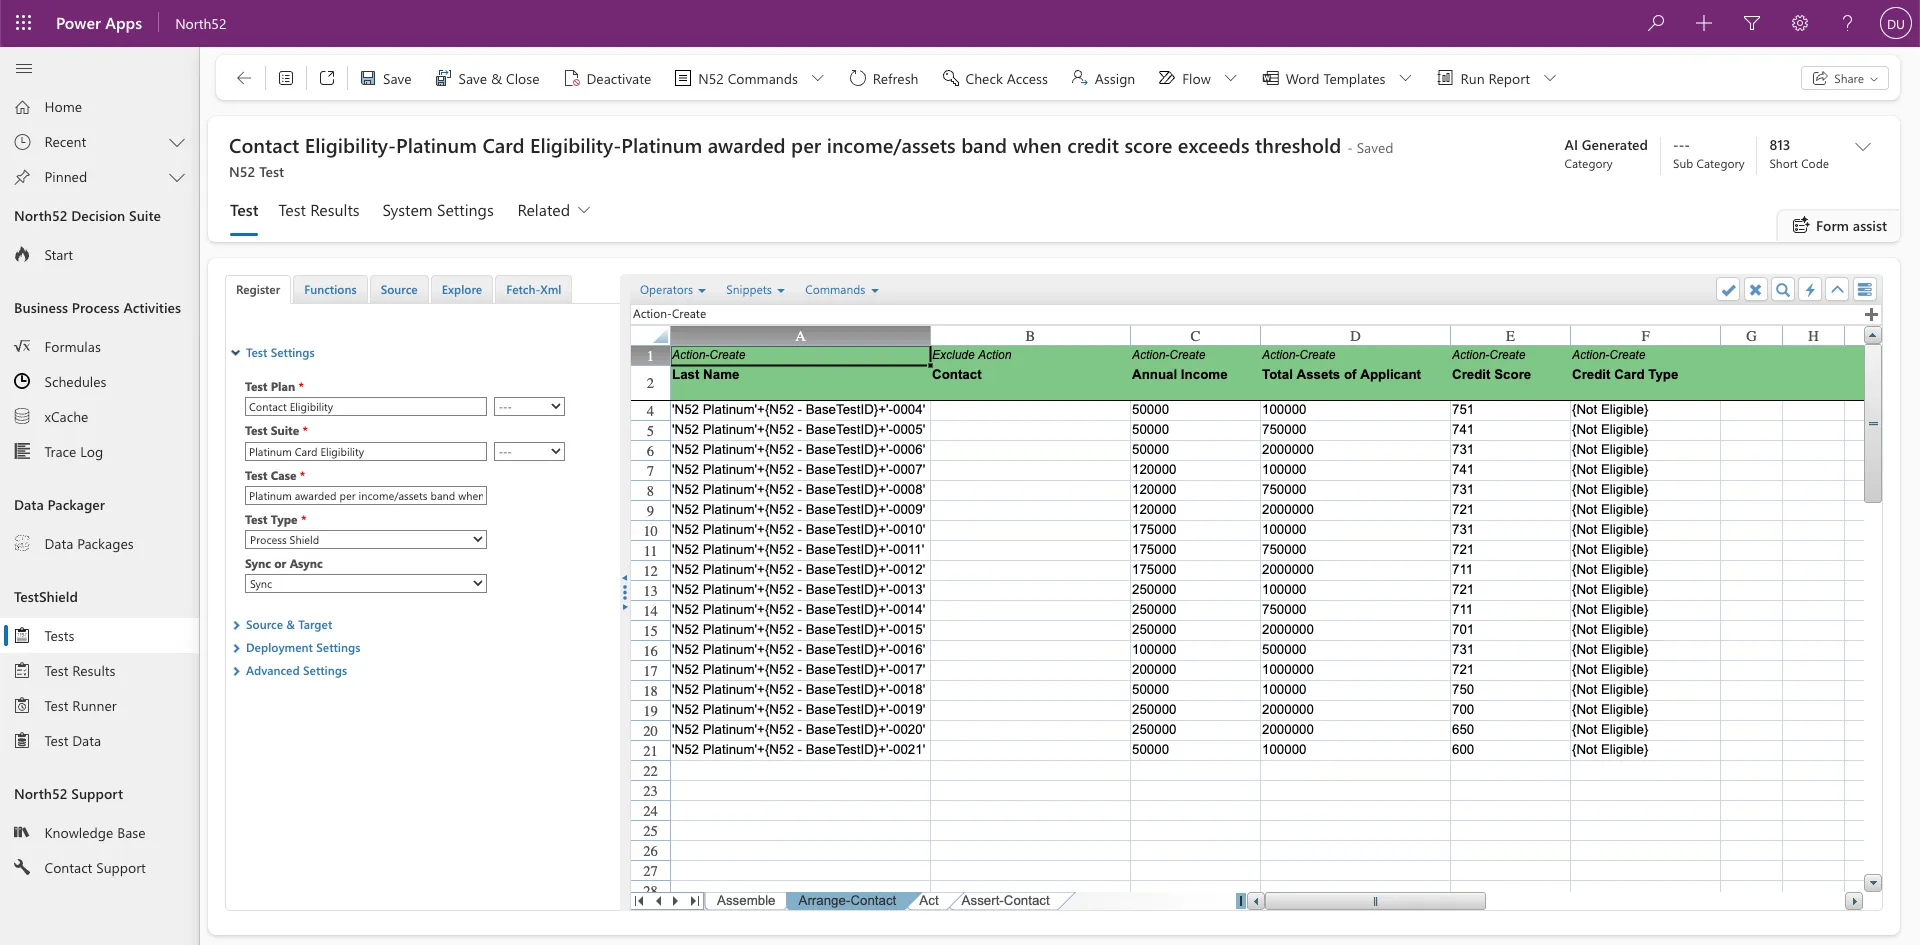Open the Share button menu
The height and width of the screenshot is (945, 1920).
pyautogui.click(x=1845, y=79)
